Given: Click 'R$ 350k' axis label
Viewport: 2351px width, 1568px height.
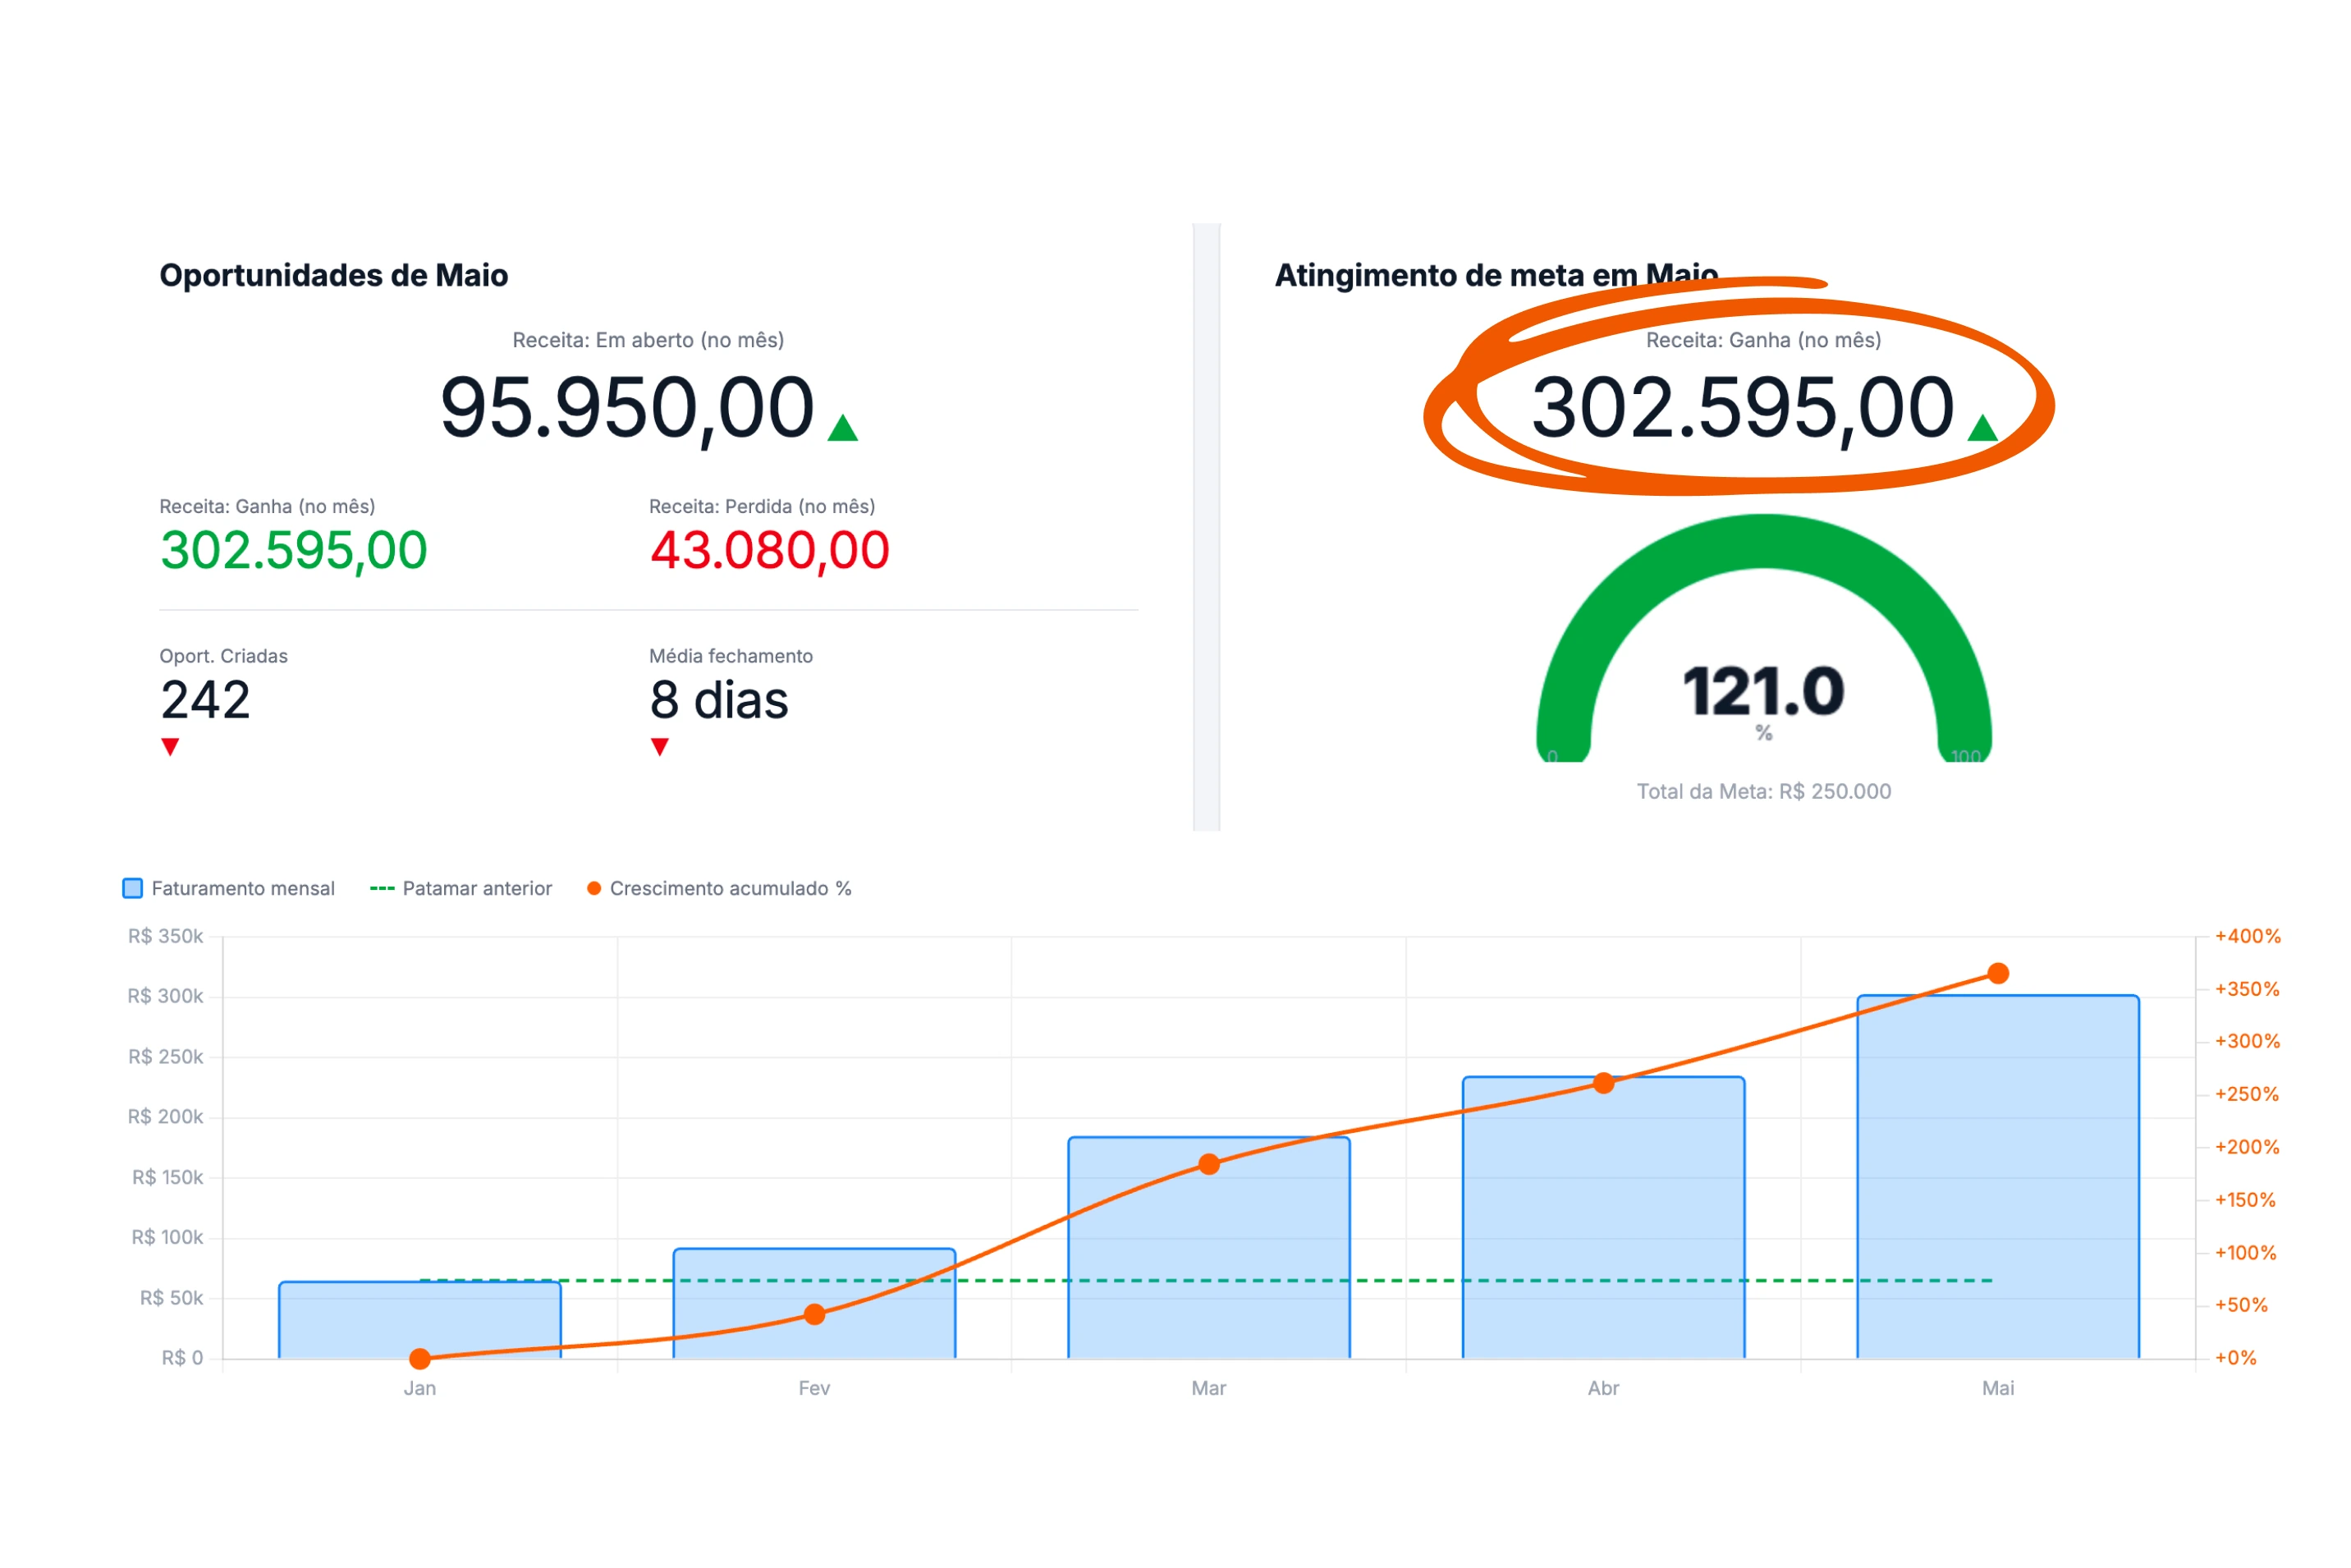Looking at the screenshot, I should point(165,936).
